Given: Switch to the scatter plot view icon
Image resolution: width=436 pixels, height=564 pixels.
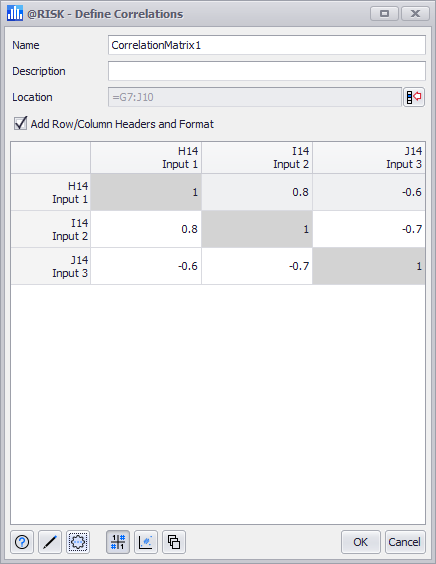Looking at the screenshot, I should pyautogui.click(x=146, y=542).
